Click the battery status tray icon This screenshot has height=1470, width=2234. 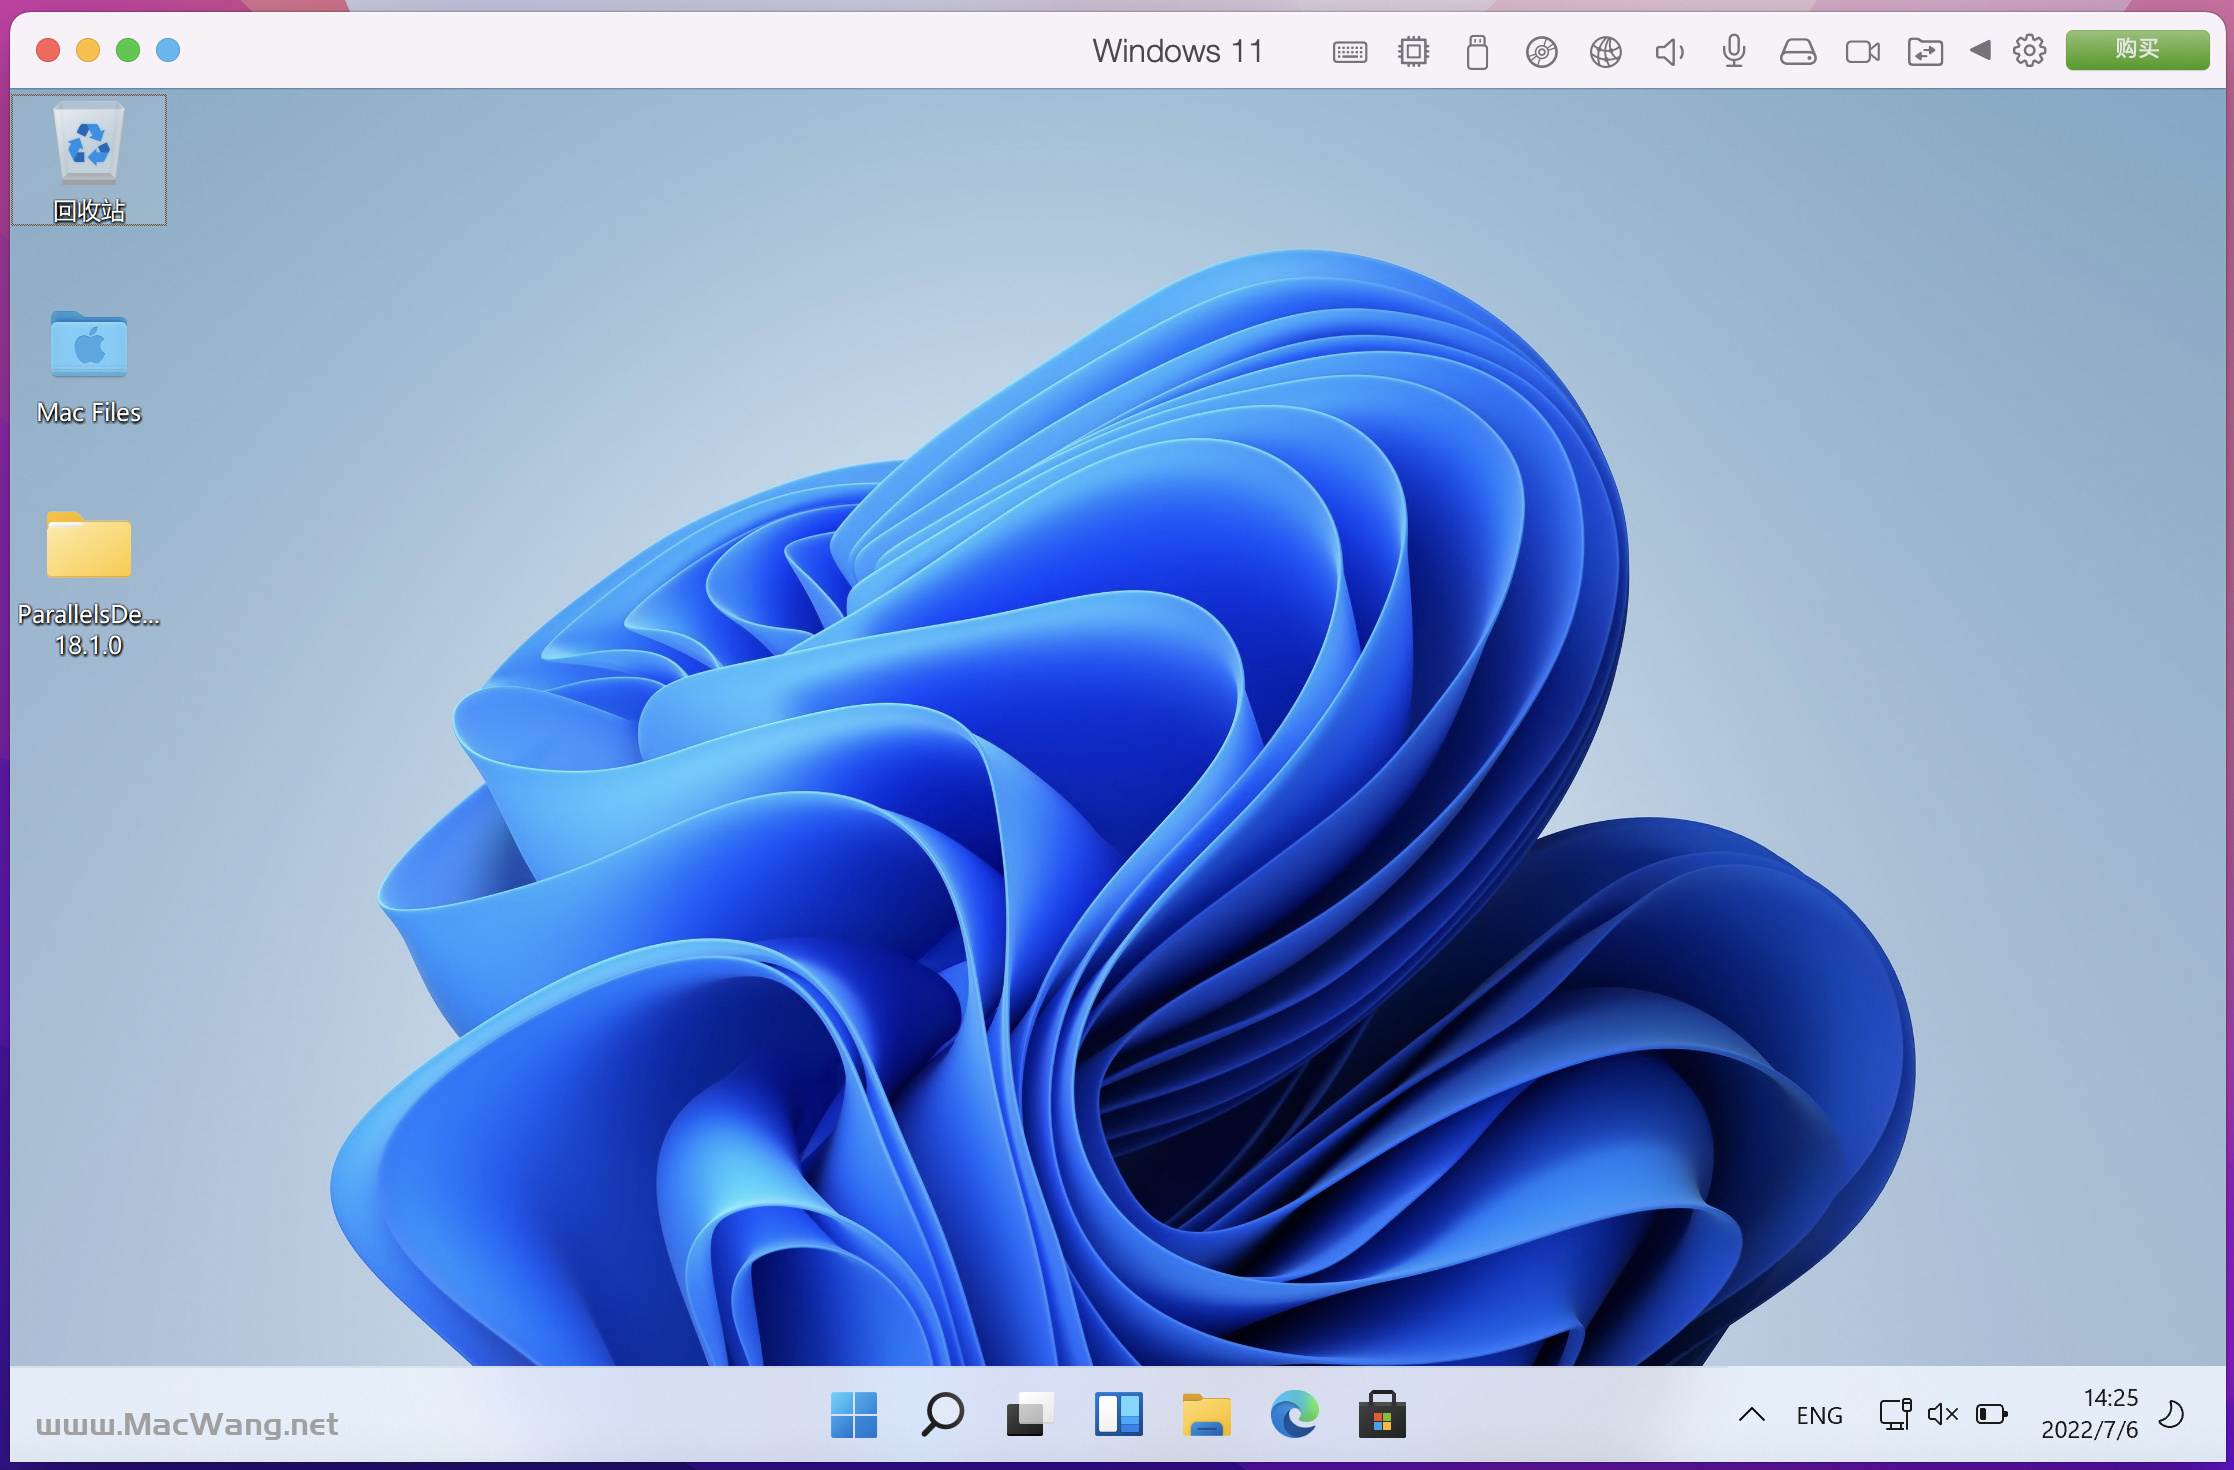(x=1991, y=1414)
